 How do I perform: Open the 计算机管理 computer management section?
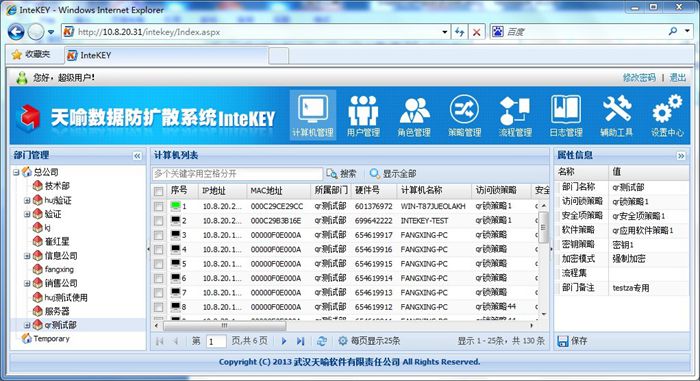[312, 115]
